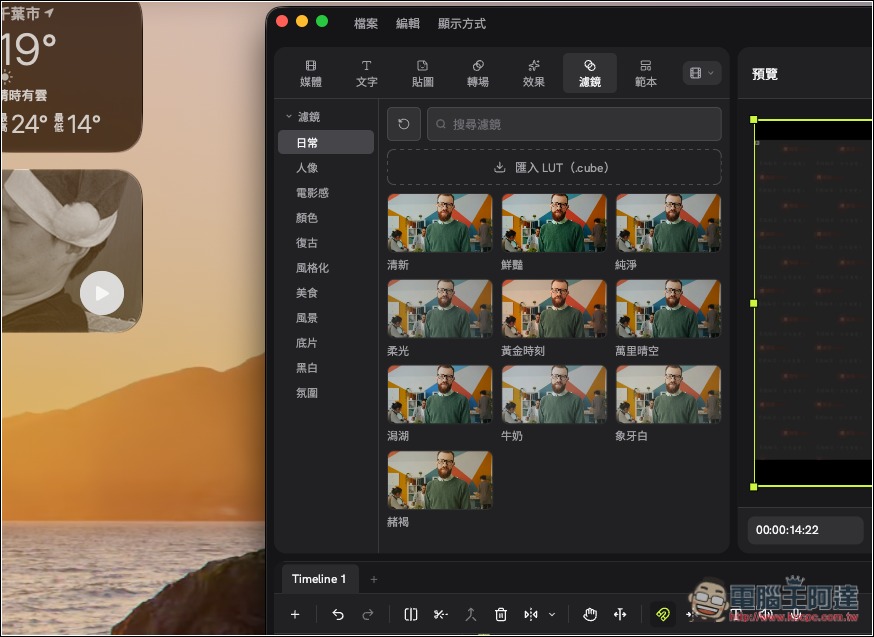
Task: Click the bottom-left preview crop handle
Action: click(754, 487)
